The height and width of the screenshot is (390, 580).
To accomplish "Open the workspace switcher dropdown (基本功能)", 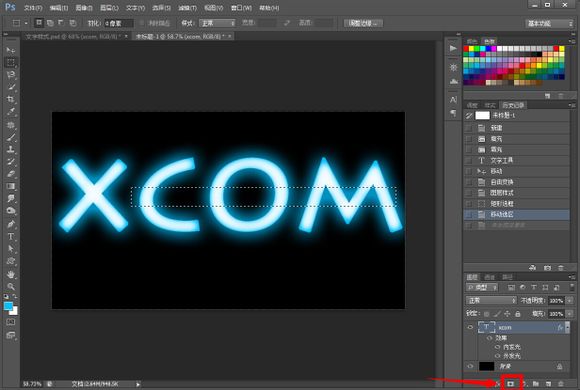I will point(549,23).
